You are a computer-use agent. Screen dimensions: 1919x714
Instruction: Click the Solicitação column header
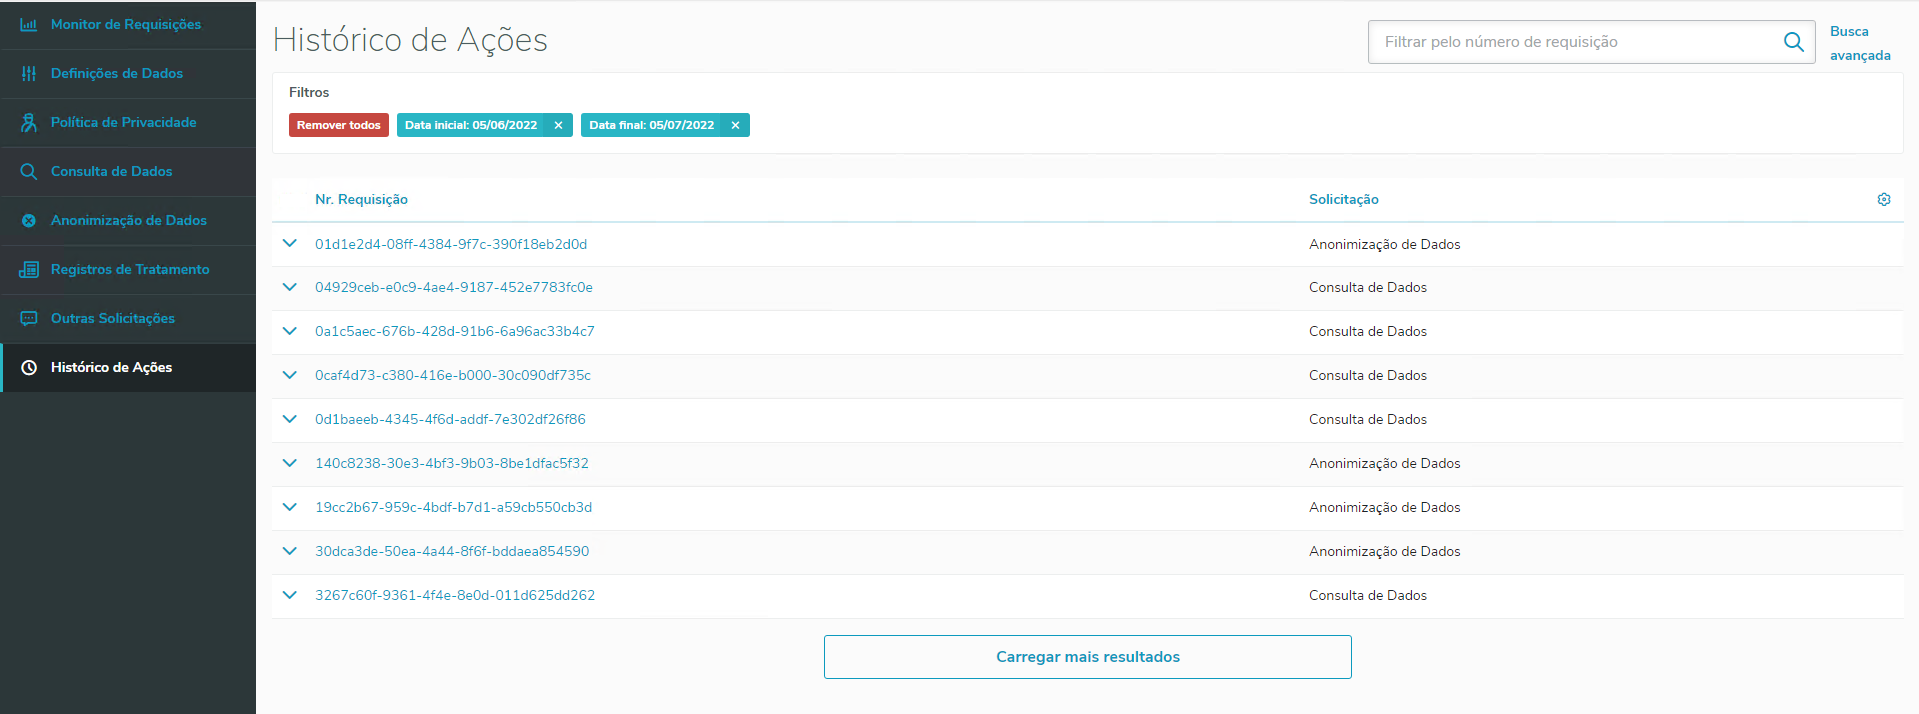click(x=1344, y=199)
